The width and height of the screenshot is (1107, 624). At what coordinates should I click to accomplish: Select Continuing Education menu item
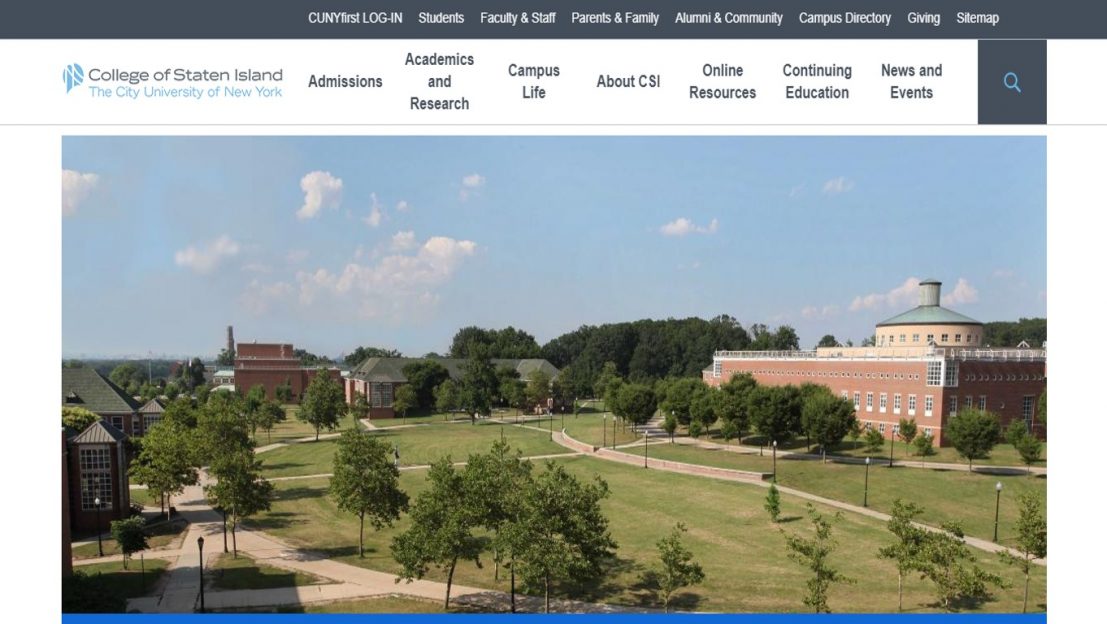pyautogui.click(x=817, y=82)
